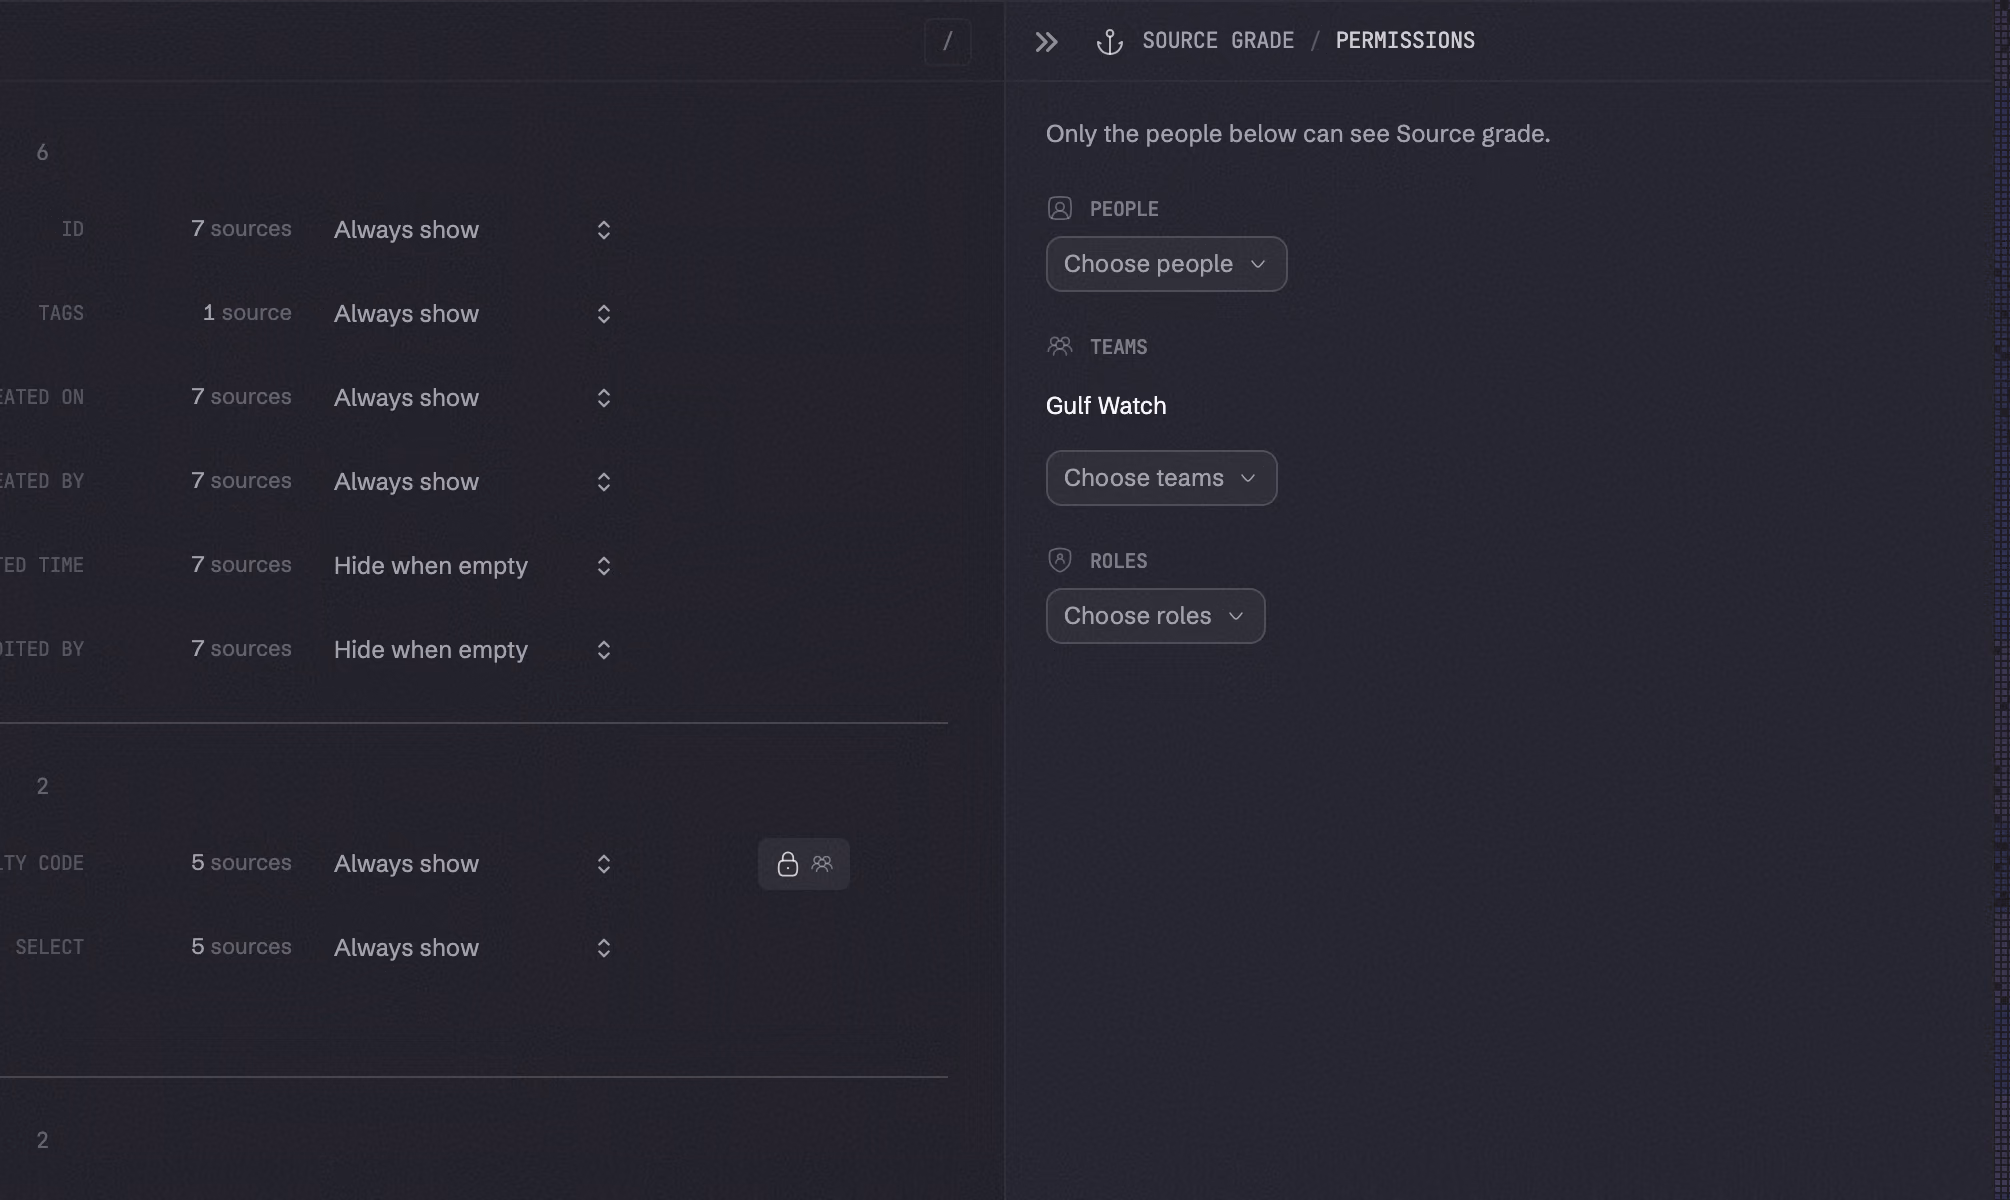Go to SOURCE GRADE breadcrumb
Screen dimensions: 2010x1200
1218,41
